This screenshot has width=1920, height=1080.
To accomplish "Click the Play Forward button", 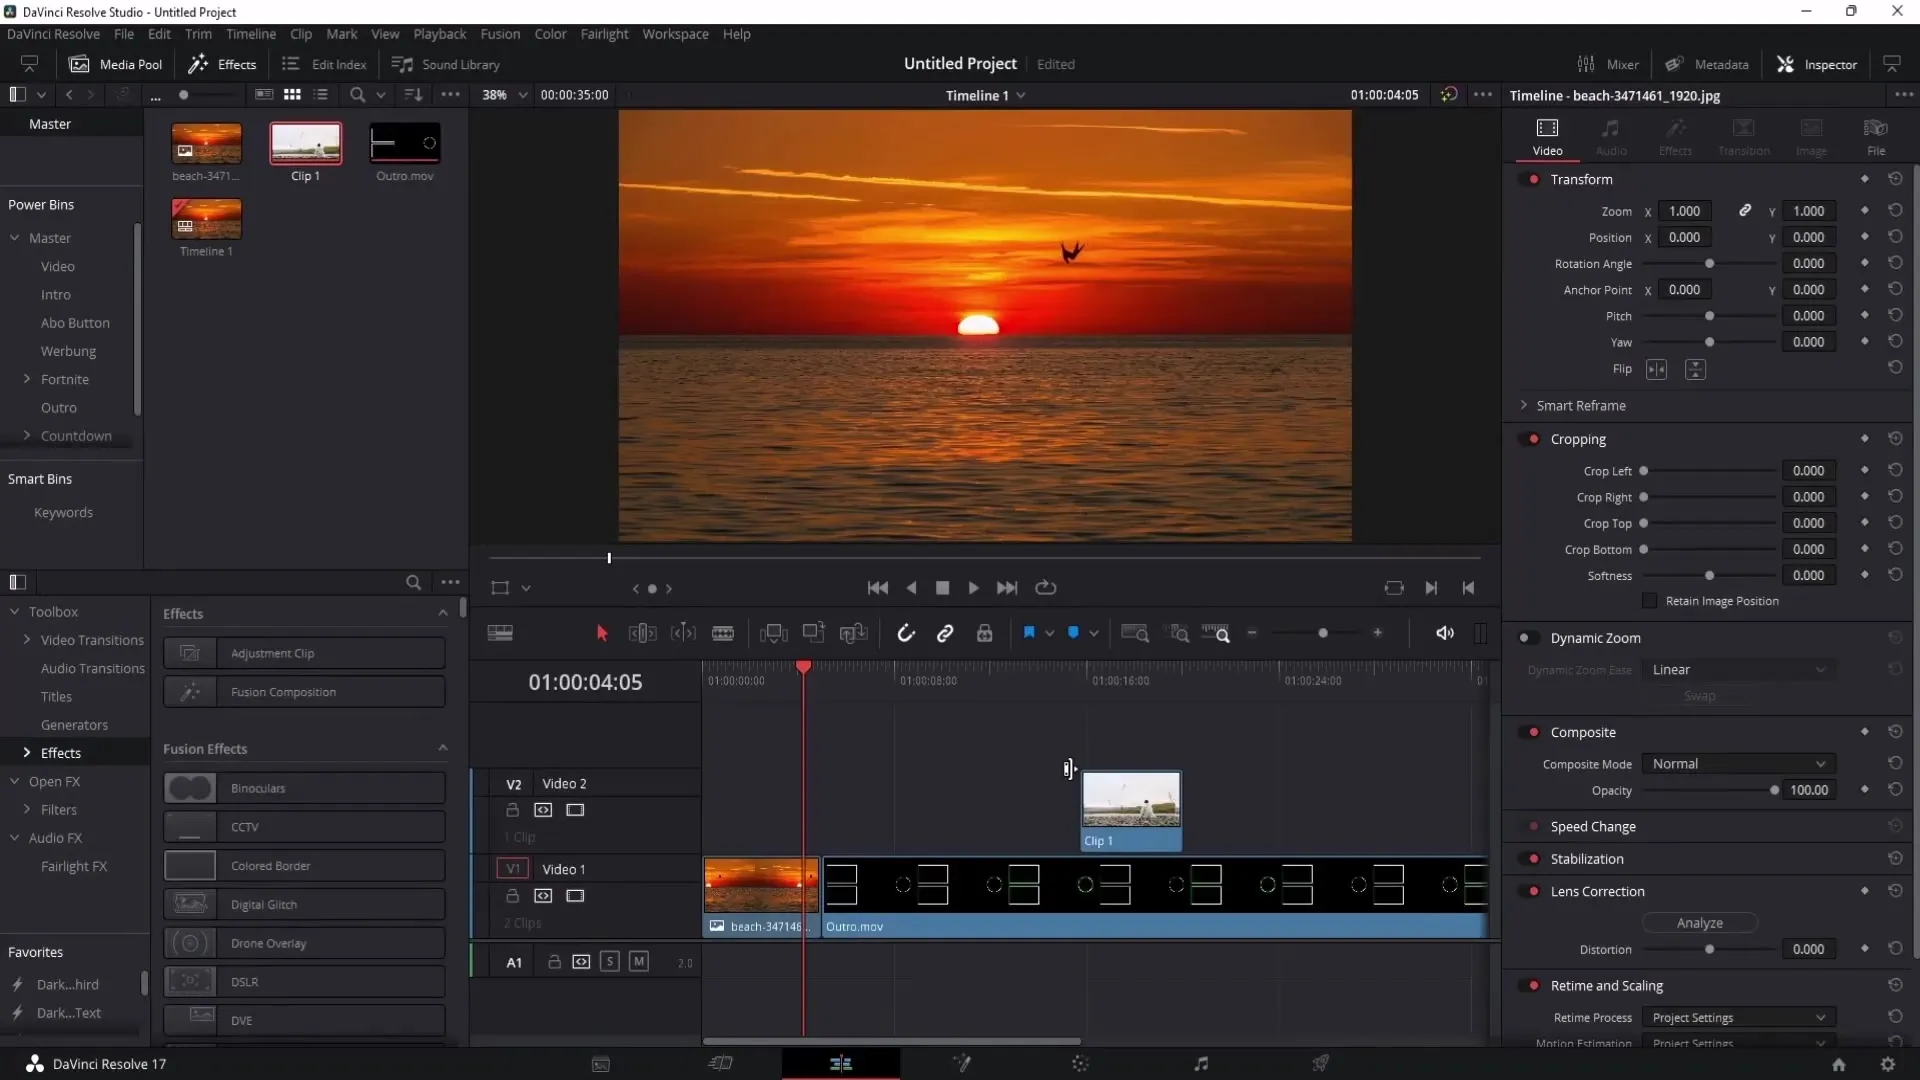I will click(973, 588).
